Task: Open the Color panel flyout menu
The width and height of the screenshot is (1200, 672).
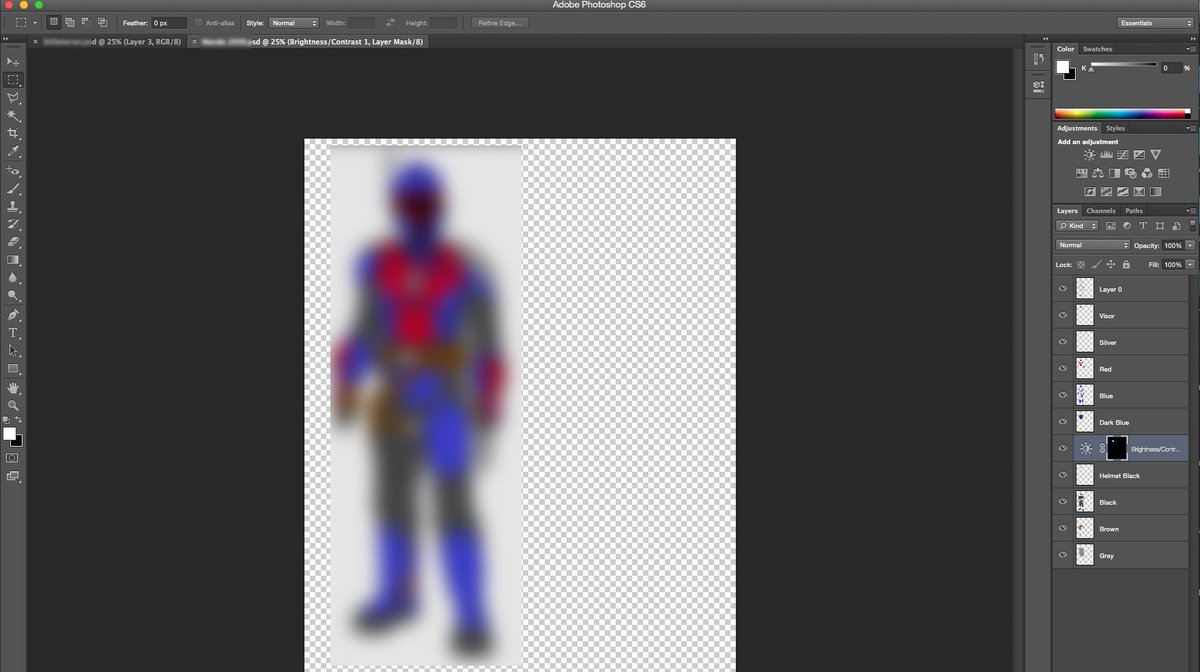Action: (x=1190, y=48)
